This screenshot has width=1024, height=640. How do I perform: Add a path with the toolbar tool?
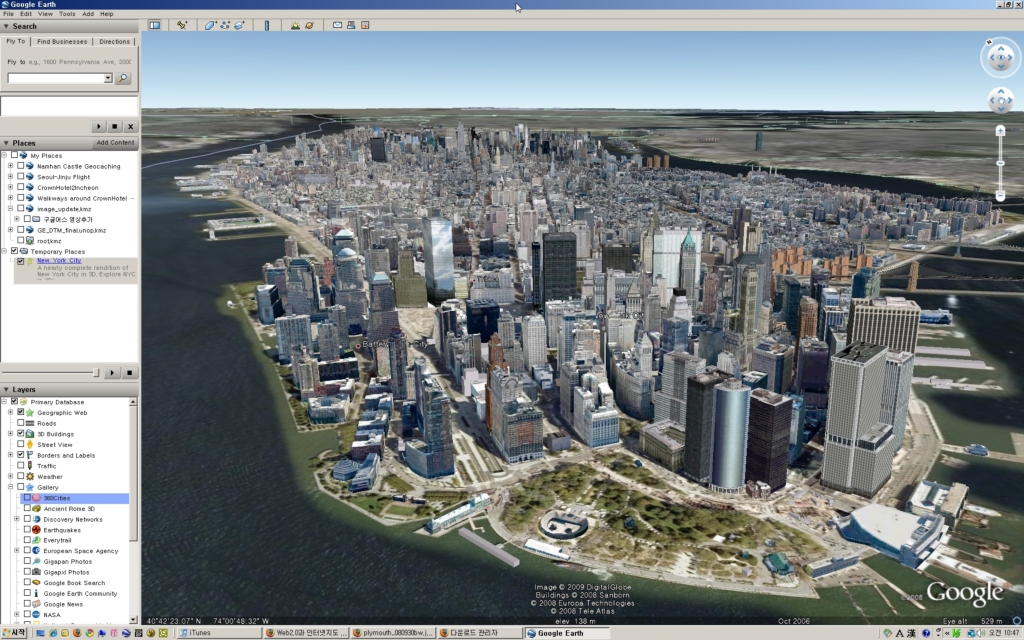pos(225,25)
